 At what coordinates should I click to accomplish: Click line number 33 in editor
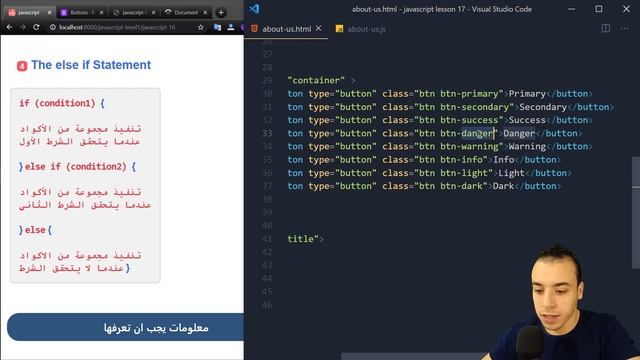pos(267,133)
